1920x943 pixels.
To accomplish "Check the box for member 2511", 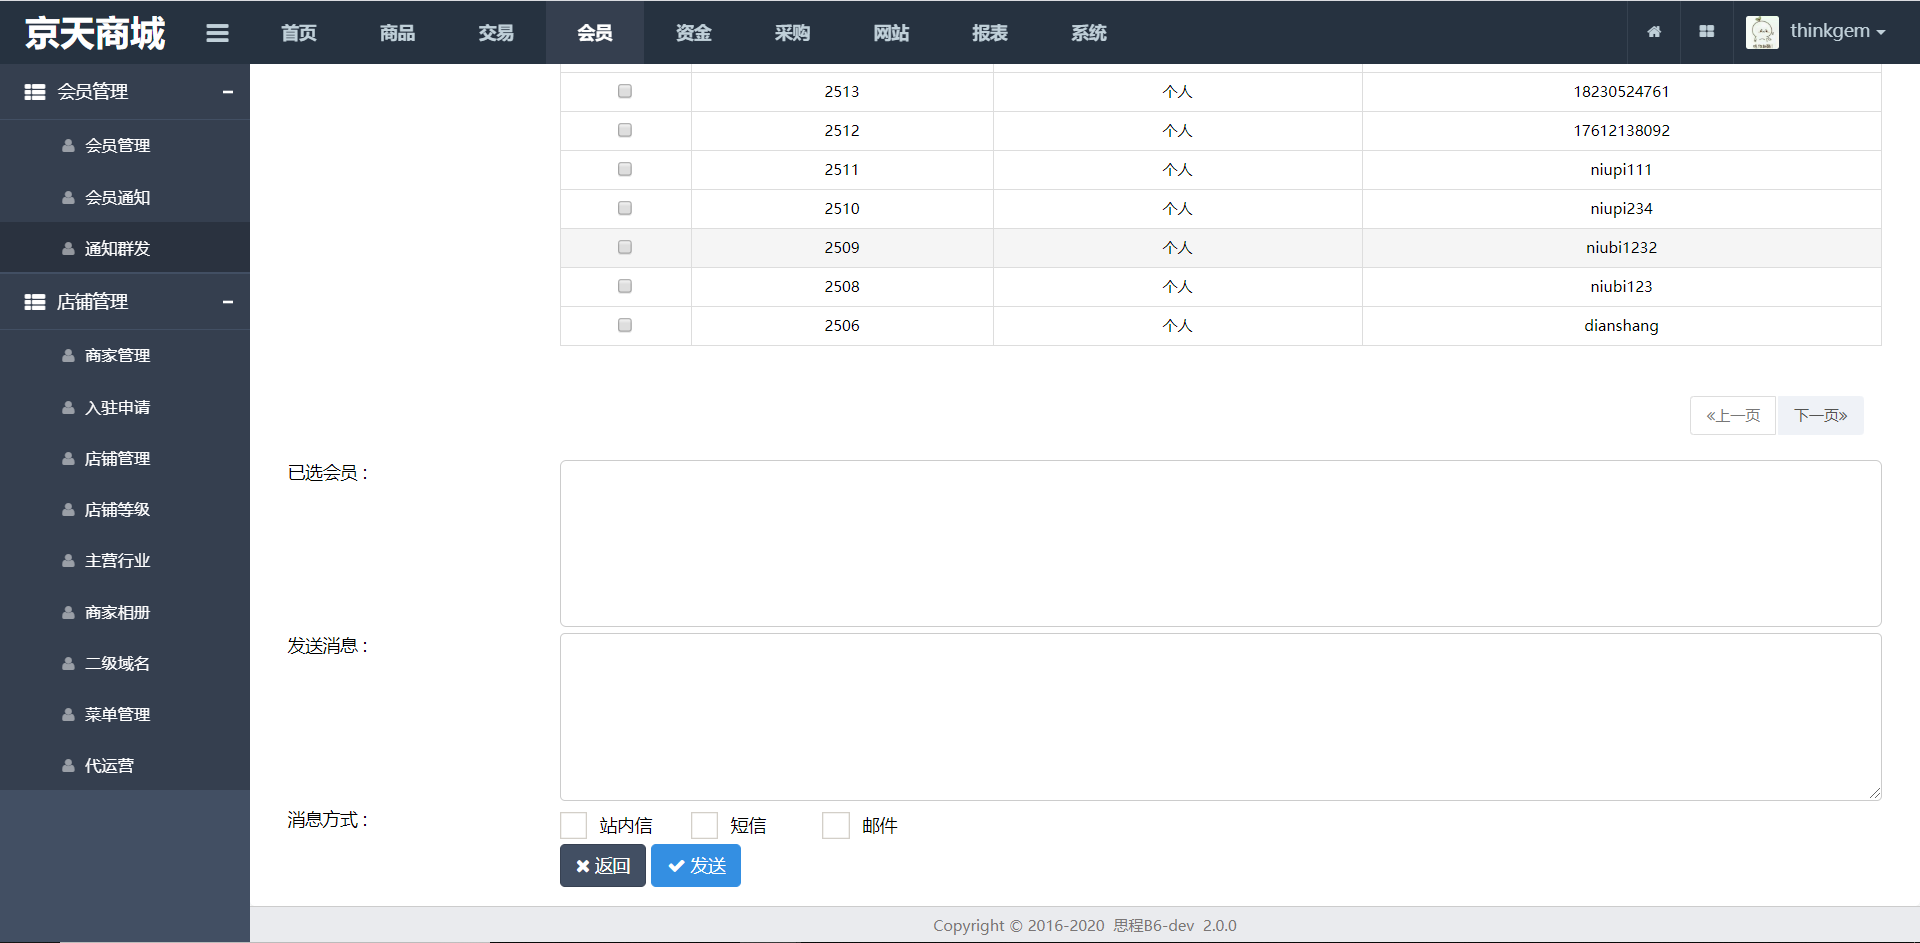I will point(625,169).
